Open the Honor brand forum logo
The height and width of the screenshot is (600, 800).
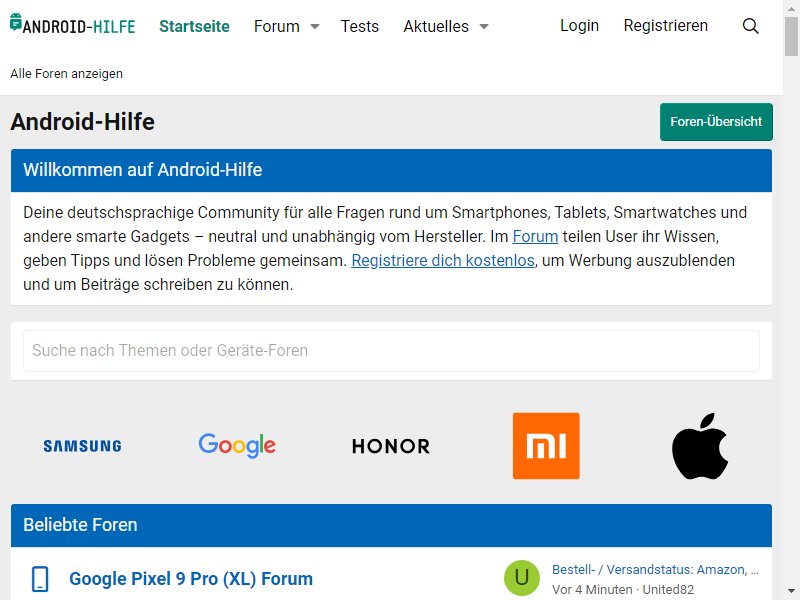coord(391,446)
